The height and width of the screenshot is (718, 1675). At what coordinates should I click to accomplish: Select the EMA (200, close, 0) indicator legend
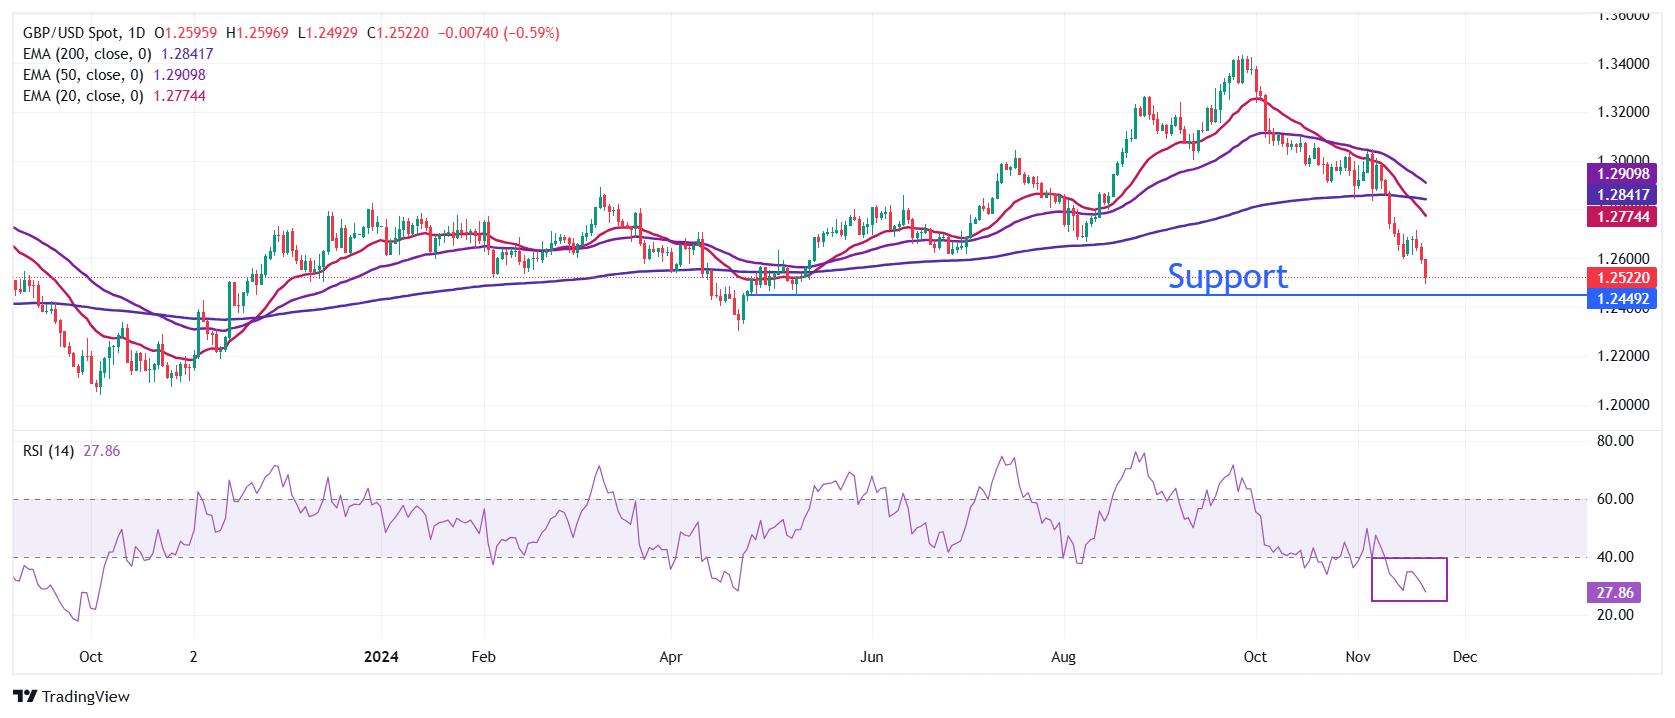[x=87, y=54]
